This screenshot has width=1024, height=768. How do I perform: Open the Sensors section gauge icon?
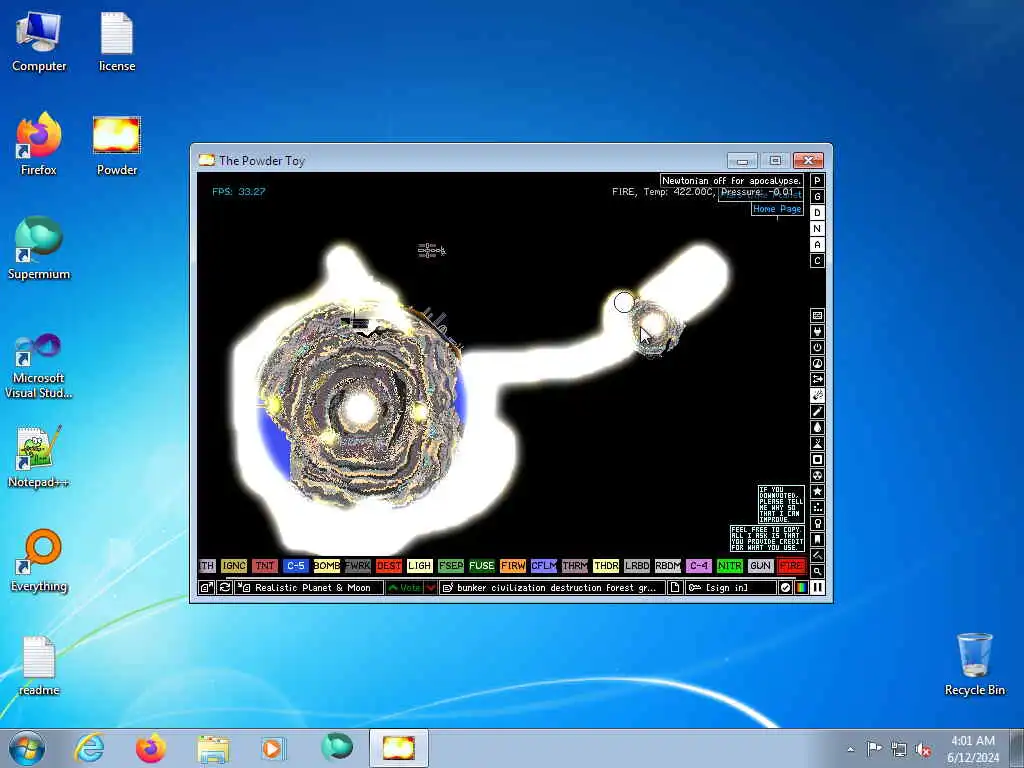point(817,364)
